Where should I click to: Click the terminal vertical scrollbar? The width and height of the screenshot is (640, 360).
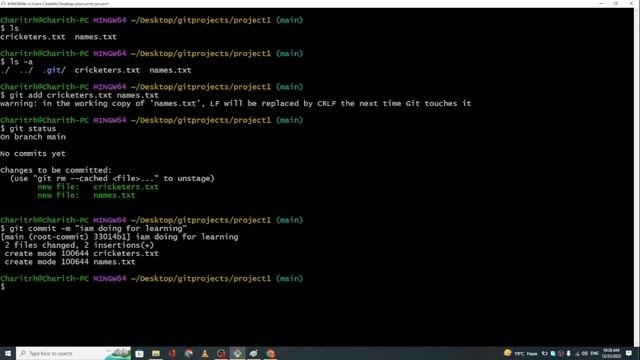[637, 177]
